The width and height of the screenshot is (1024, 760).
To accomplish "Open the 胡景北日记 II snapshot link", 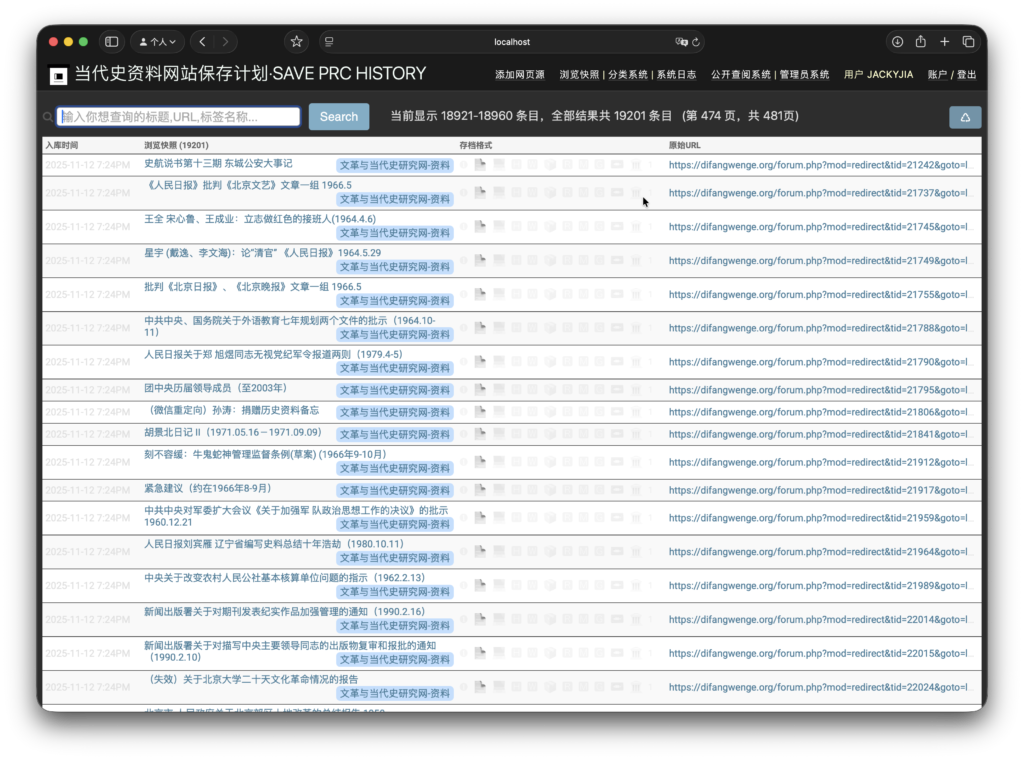I will 218,433.
